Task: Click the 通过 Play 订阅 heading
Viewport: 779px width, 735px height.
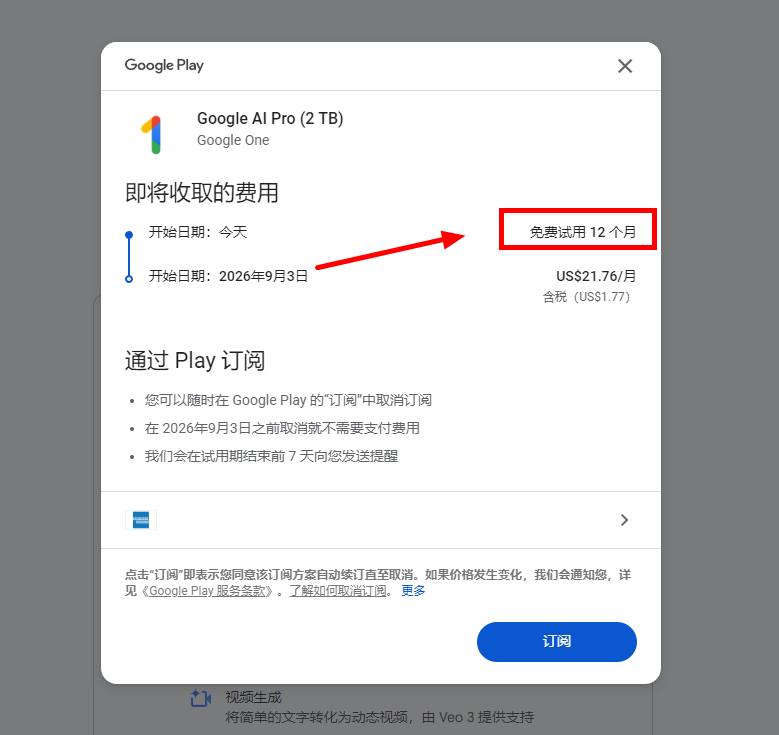Action: (195, 360)
